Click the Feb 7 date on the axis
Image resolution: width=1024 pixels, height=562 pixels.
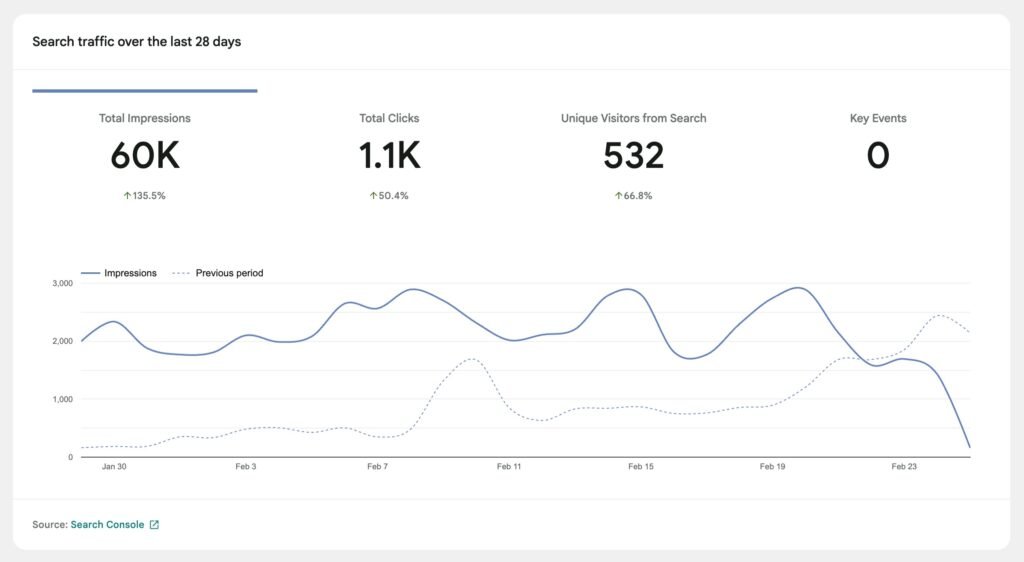point(377,467)
